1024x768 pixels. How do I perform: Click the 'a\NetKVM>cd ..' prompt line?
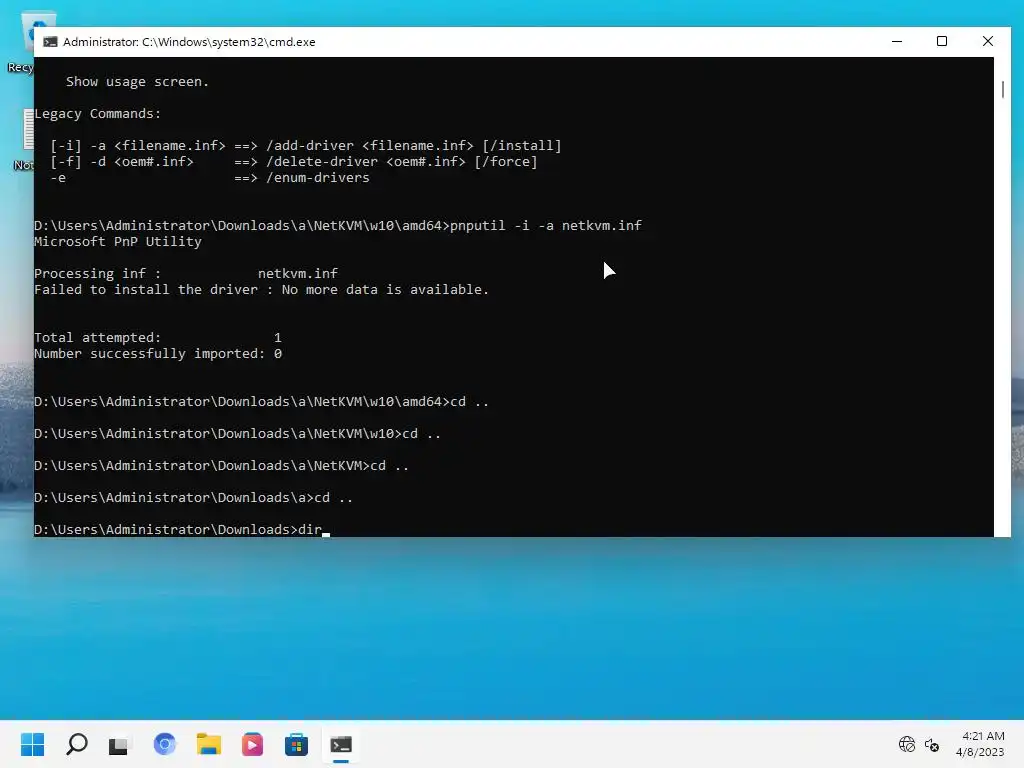coord(221,466)
